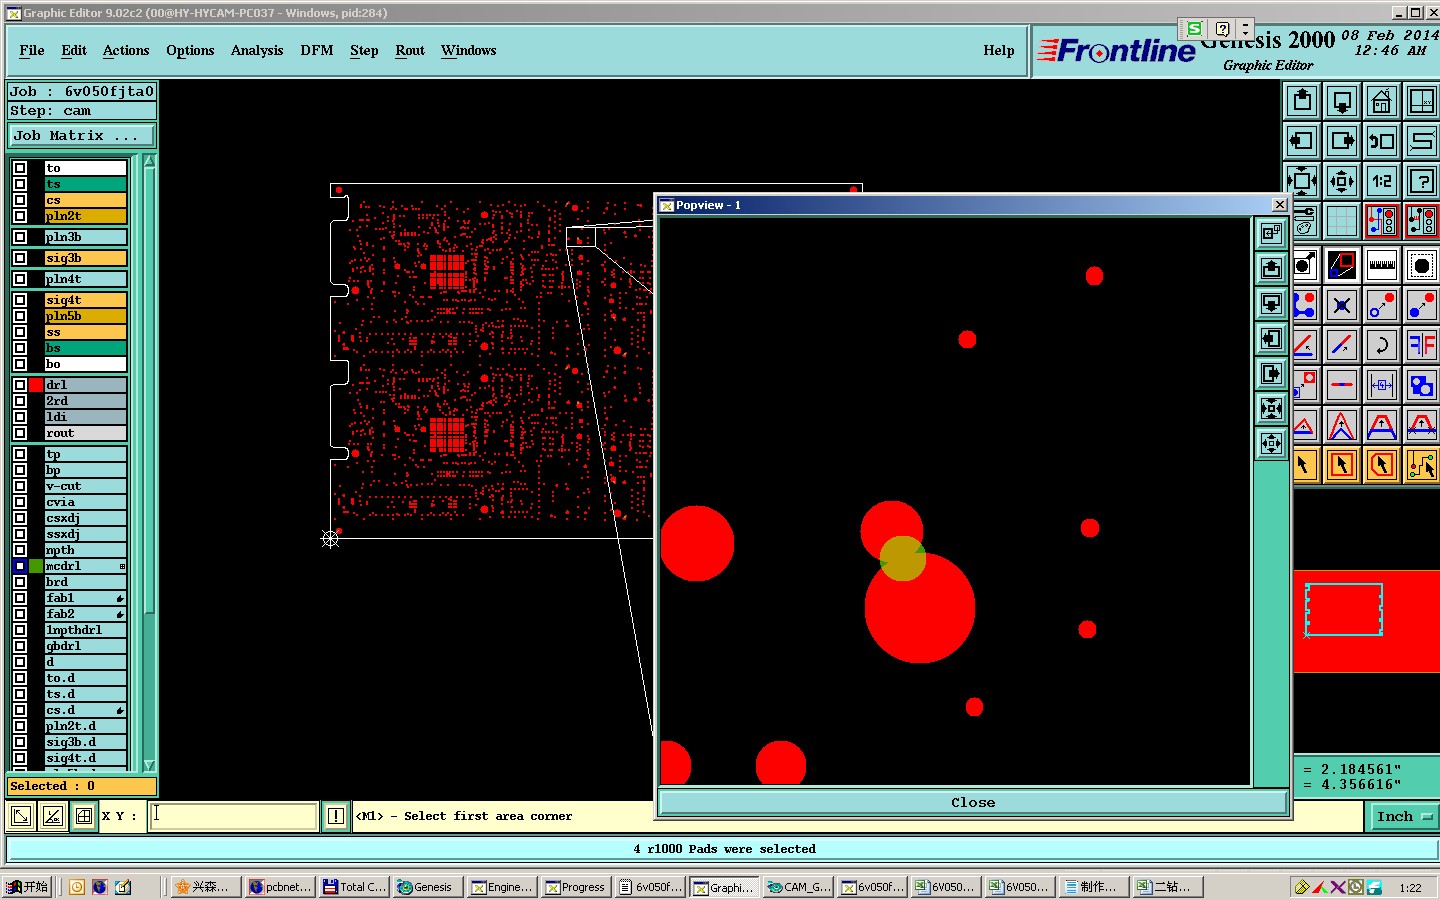Open CAM_G taskbar item
The height and width of the screenshot is (900, 1440).
click(798, 887)
